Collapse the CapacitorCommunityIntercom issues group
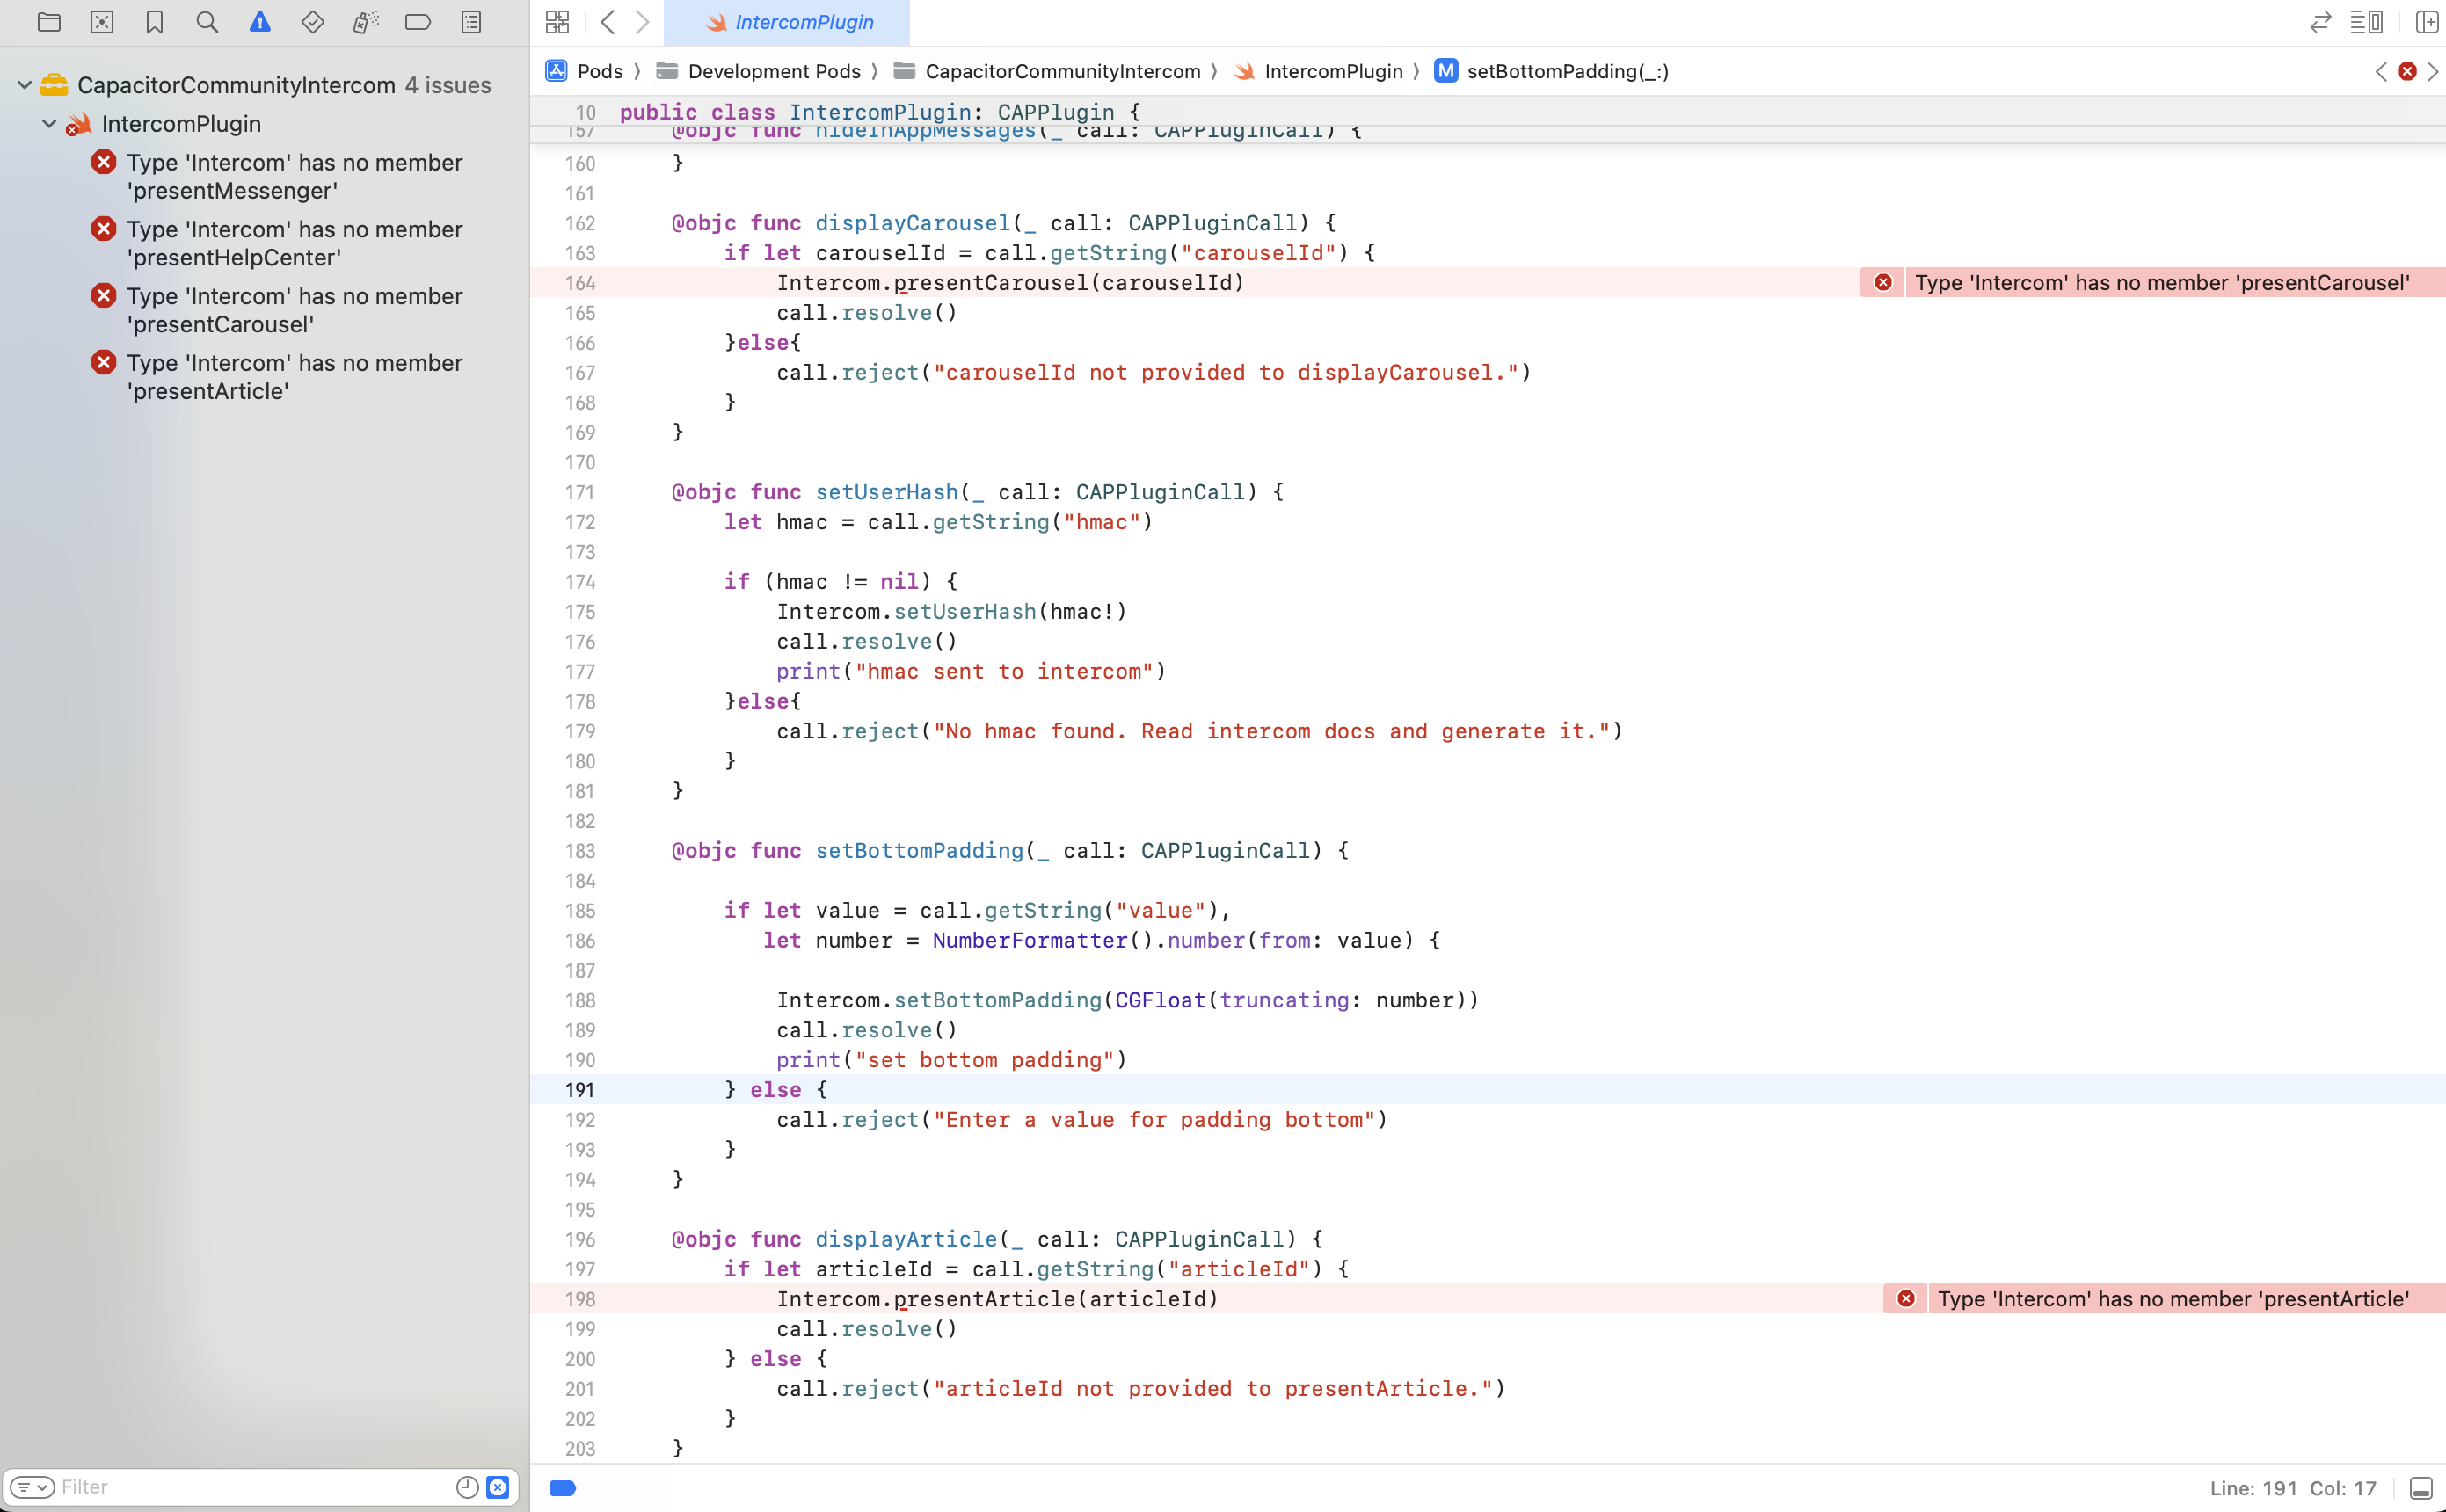Viewport: 2446px width, 1512px height. 23,84
